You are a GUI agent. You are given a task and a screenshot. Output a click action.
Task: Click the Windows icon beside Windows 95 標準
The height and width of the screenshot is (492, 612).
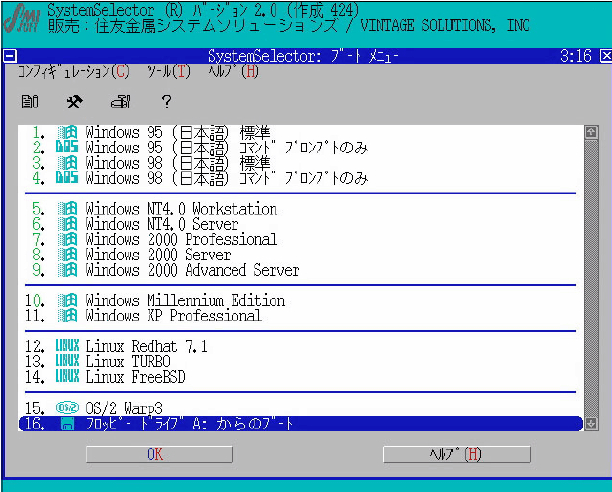point(67,133)
